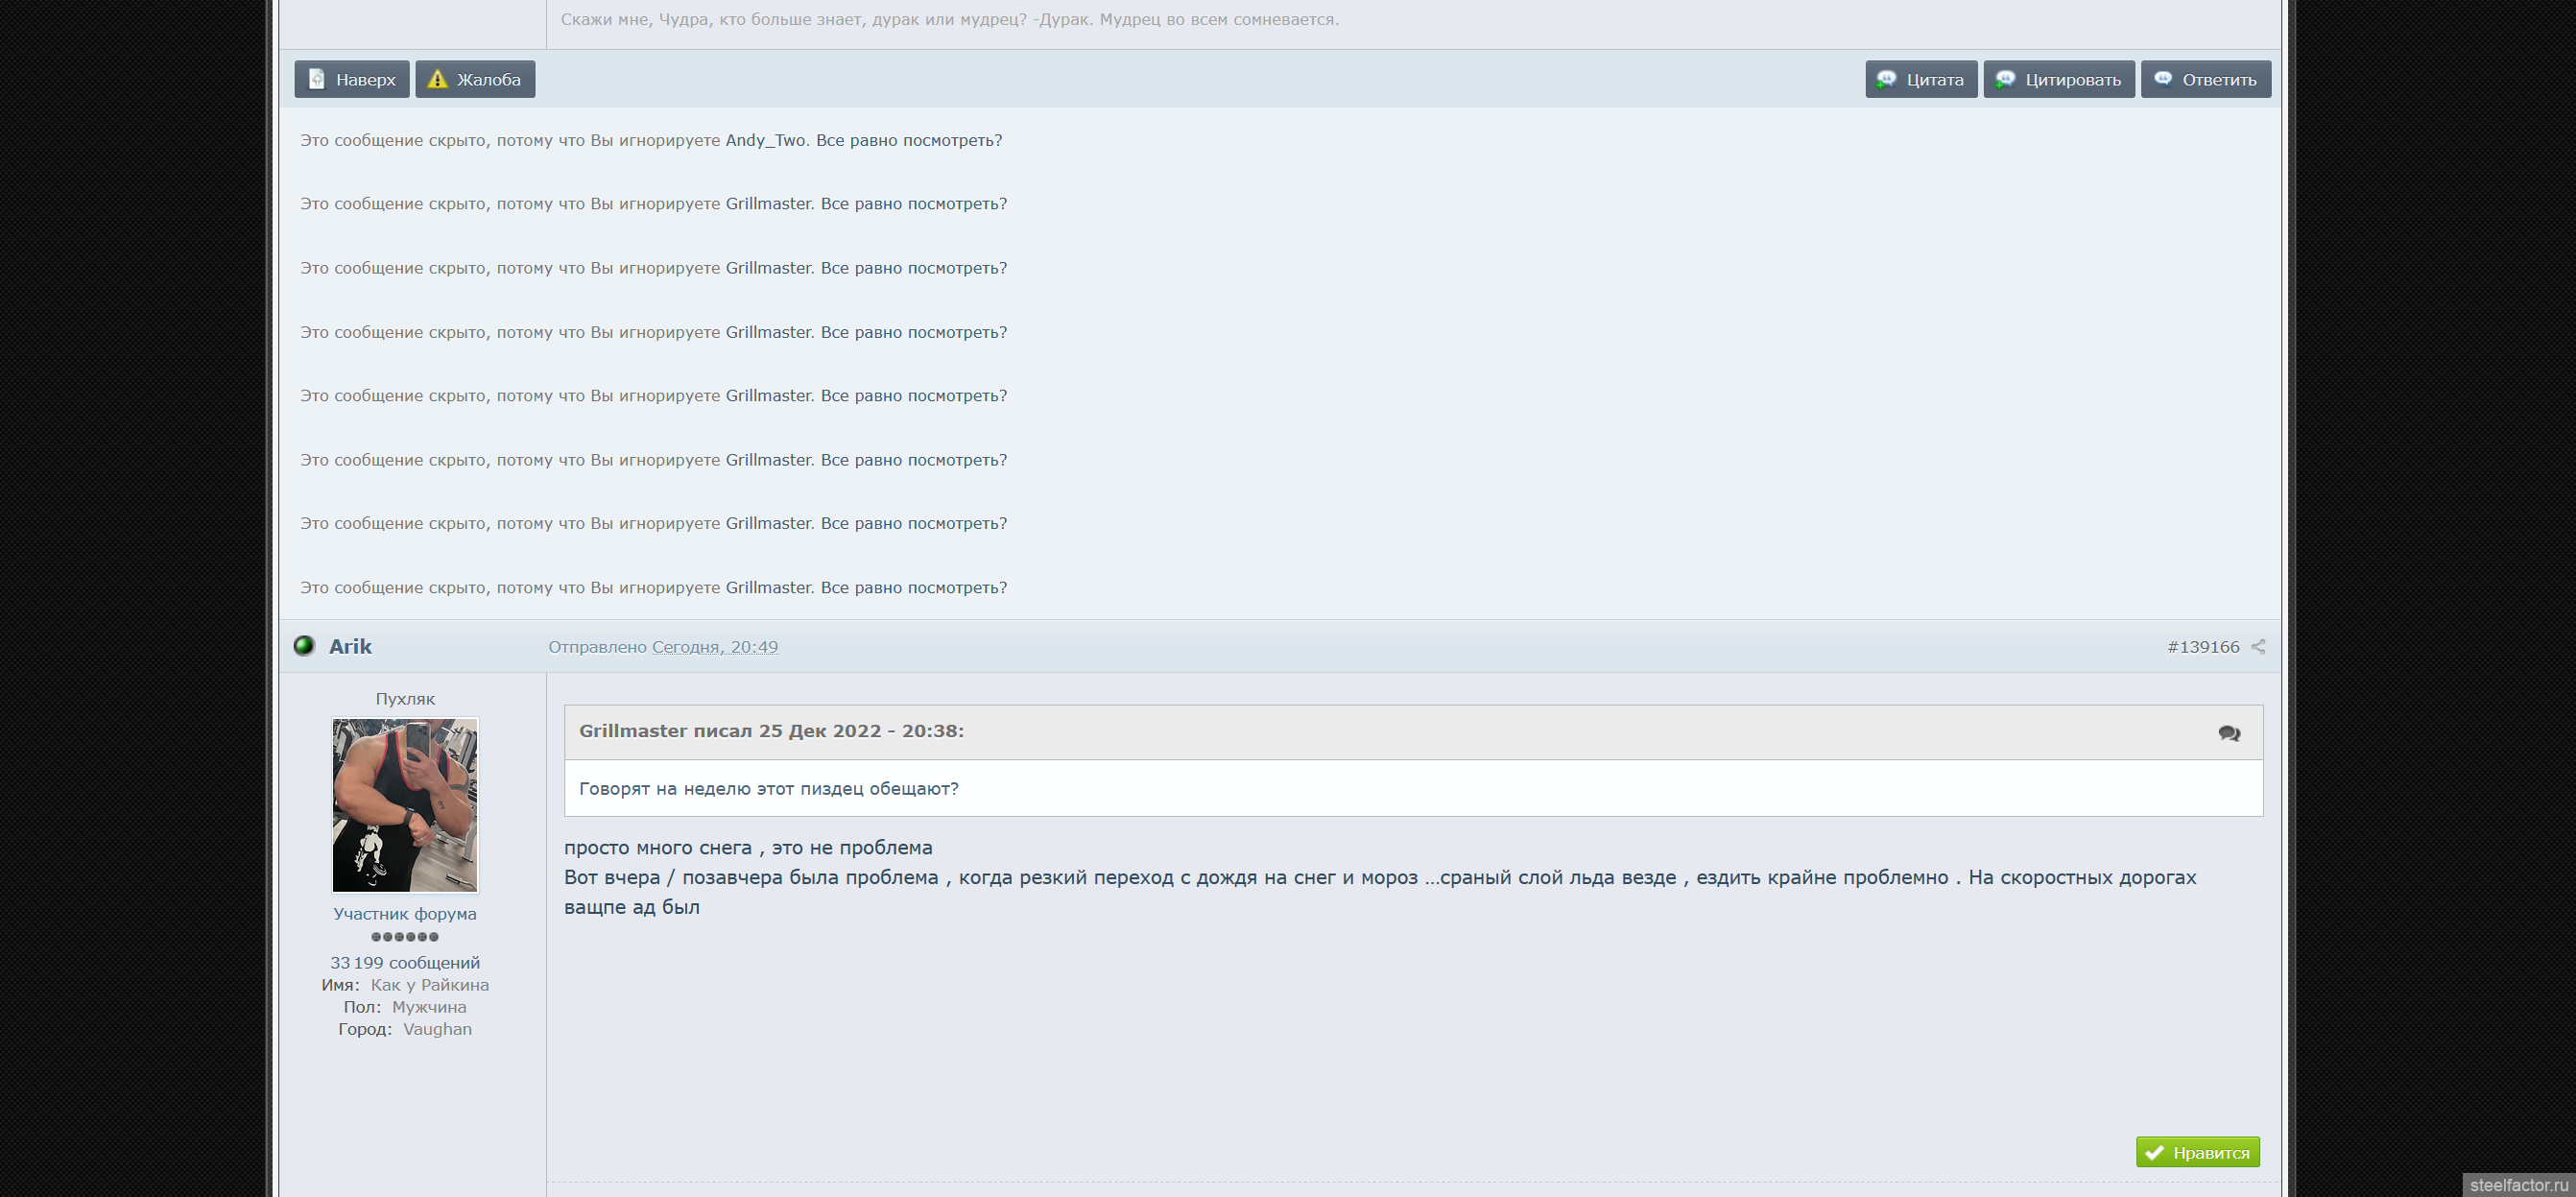Report the post with the Жалоба button
The width and height of the screenshot is (2576, 1197).
[475, 79]
